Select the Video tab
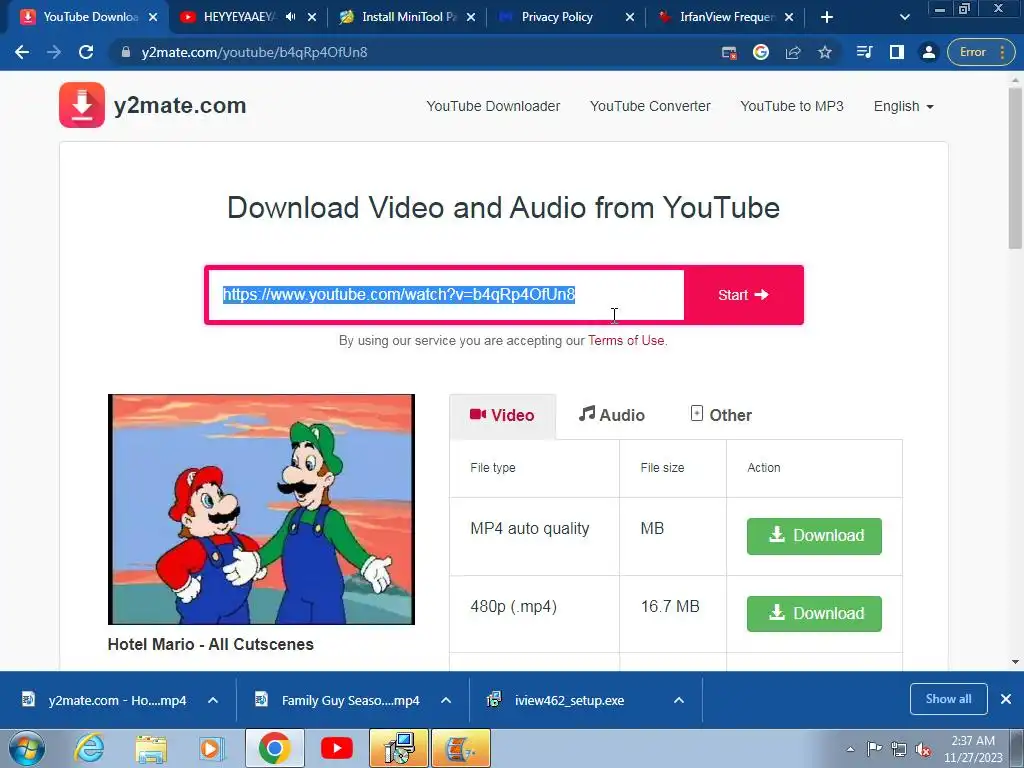1024x768 pixels. 502,415
